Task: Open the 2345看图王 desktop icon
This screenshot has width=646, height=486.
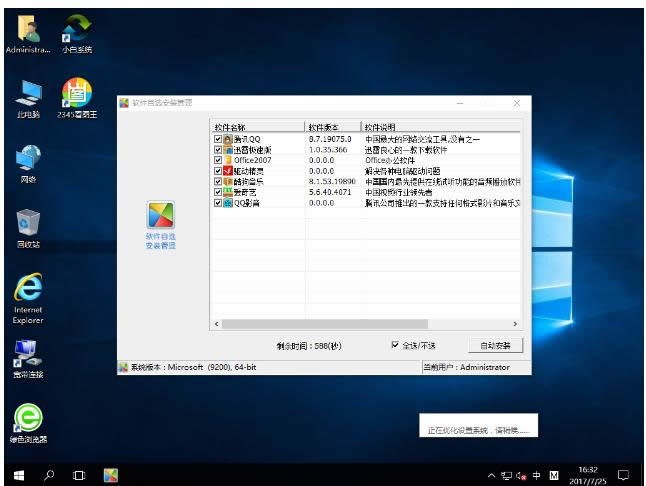Action: tap(77, 93)
